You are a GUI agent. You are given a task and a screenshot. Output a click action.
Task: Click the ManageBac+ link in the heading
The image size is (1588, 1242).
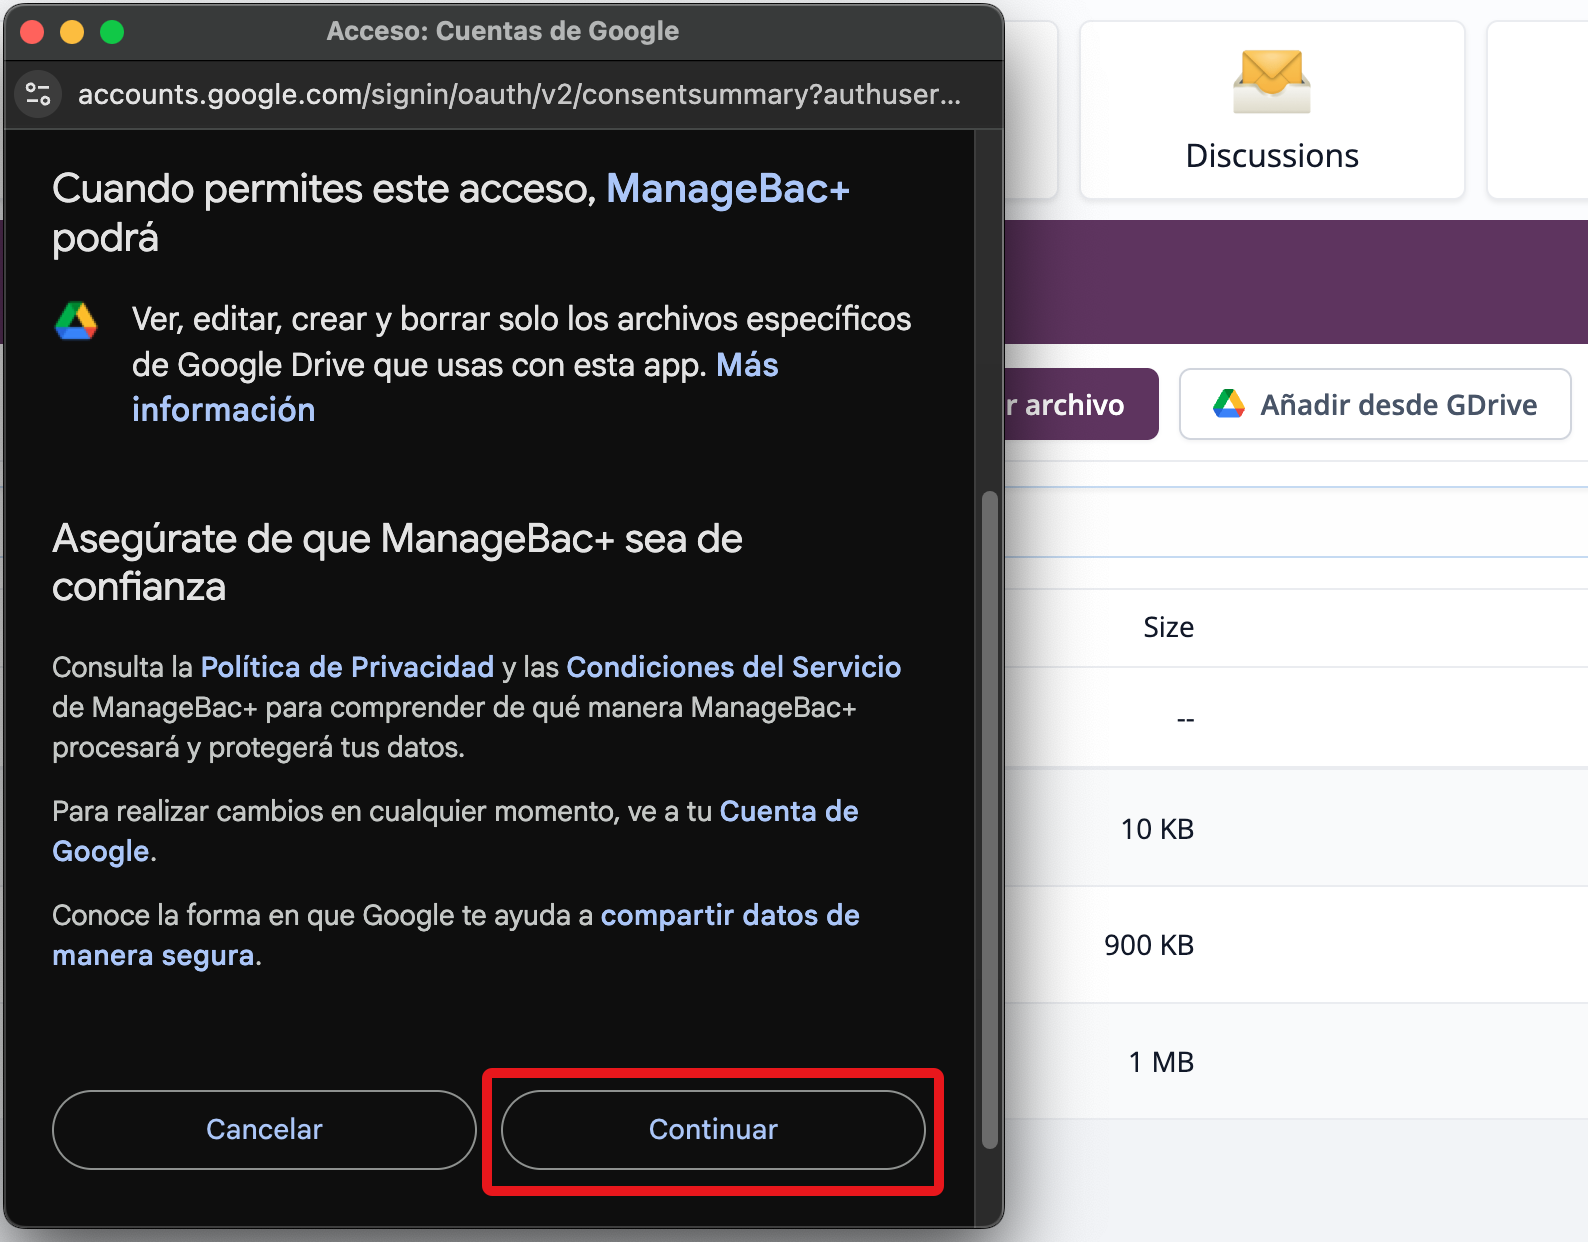[727, 189]
